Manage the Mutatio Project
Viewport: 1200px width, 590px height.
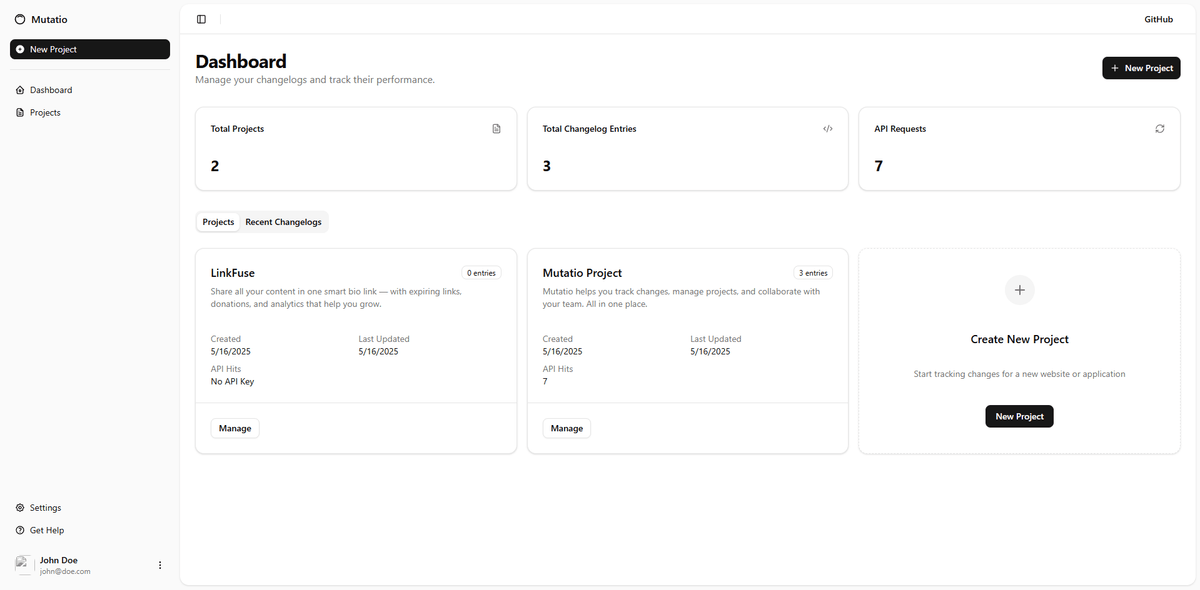pos(566,428)
